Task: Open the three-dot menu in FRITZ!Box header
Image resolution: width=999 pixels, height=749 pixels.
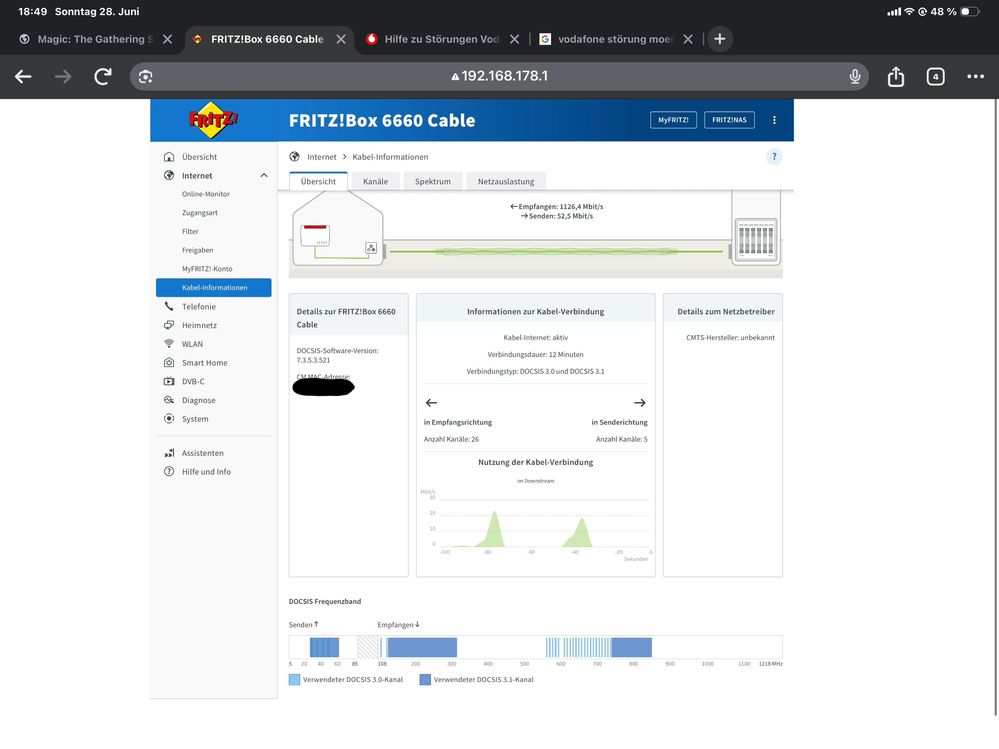Action: pyautogui.click(x=774, y=120)
